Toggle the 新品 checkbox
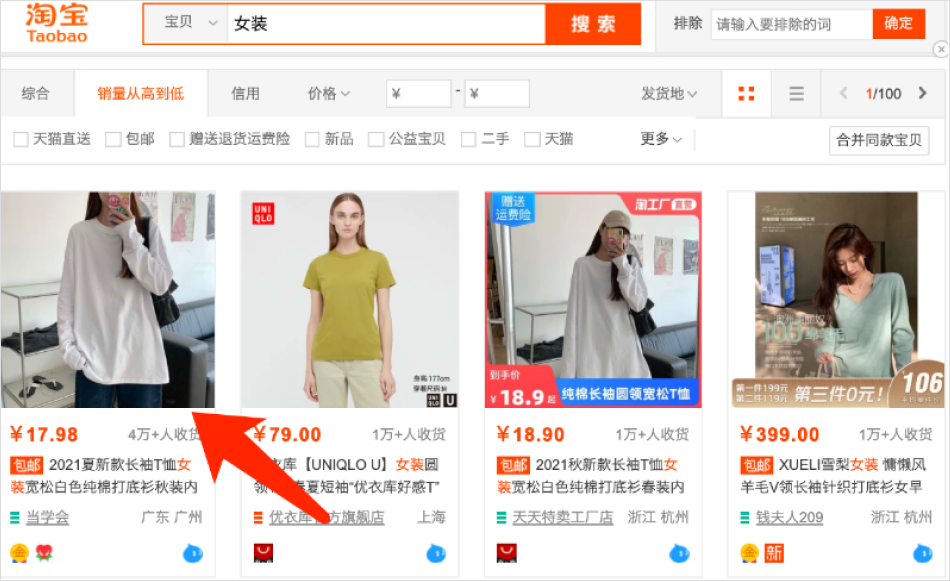 tap(312, 140)
